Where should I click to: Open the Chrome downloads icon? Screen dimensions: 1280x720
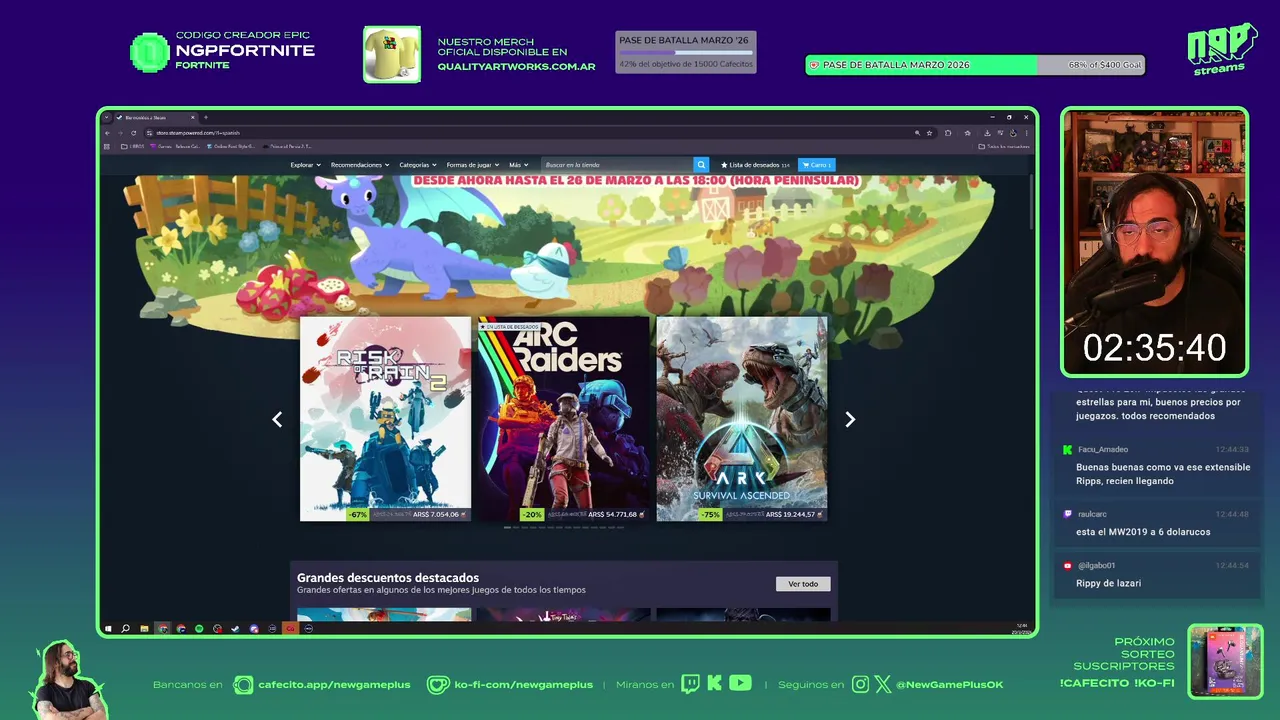pyautogui.click(x=987, y=133)
